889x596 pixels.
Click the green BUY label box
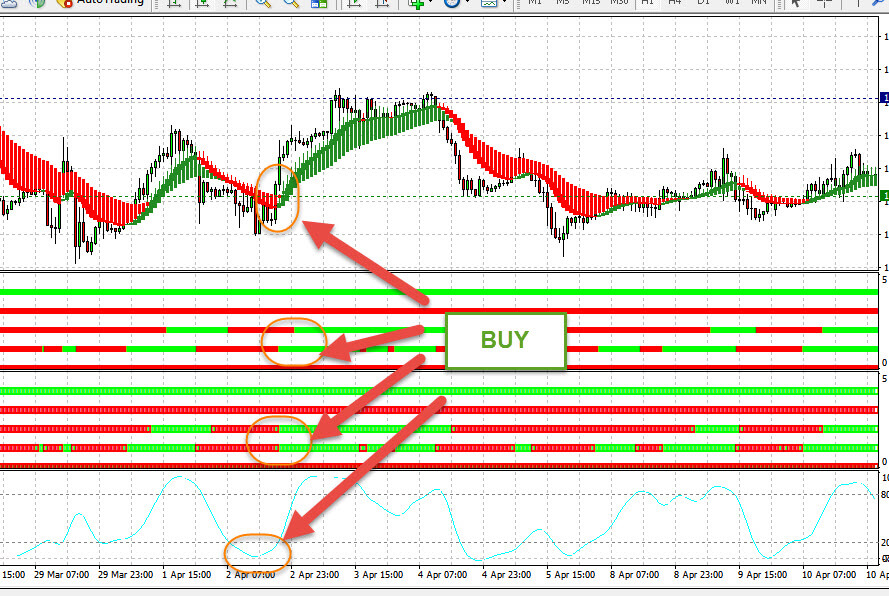pos(506,340)
